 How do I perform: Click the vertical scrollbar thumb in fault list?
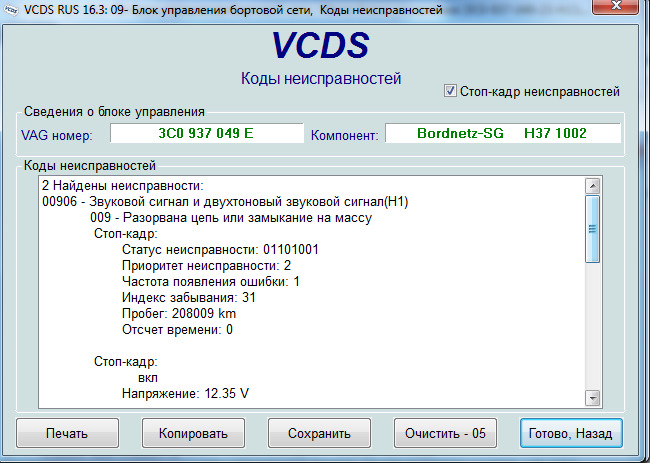[x=592, y=229]
